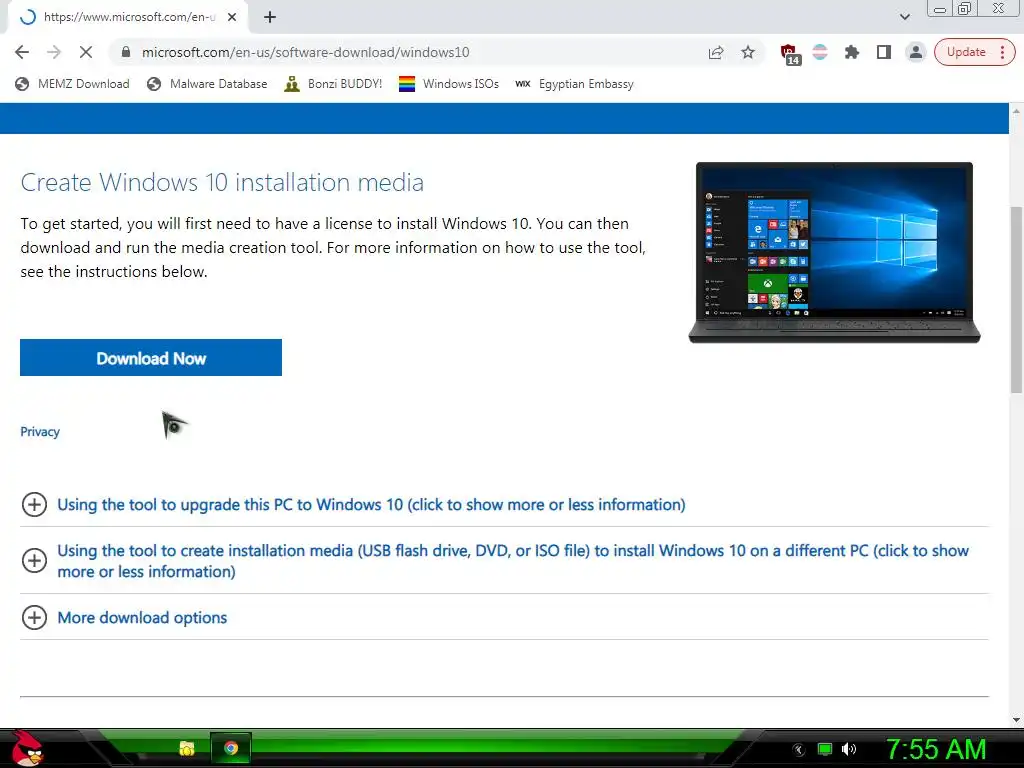Click the More download options link text
This screenshot has width=1024, height=768.
[x=142, y=618]
